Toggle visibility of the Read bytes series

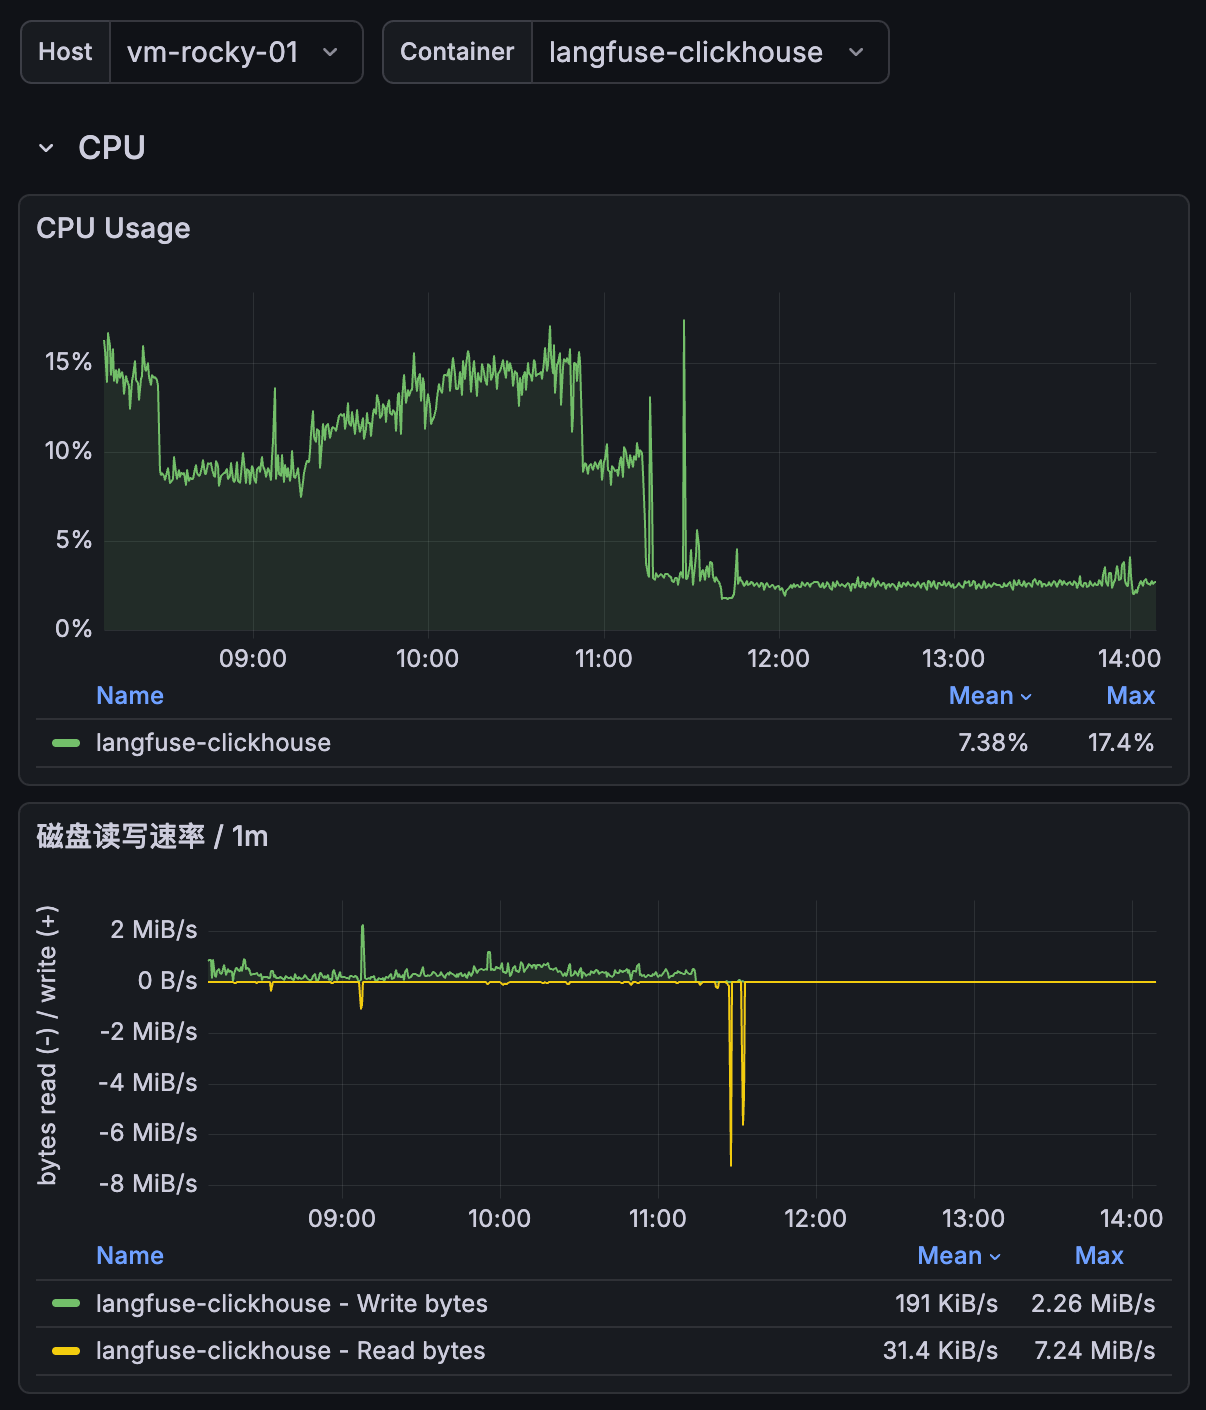tap(290, 1351)
